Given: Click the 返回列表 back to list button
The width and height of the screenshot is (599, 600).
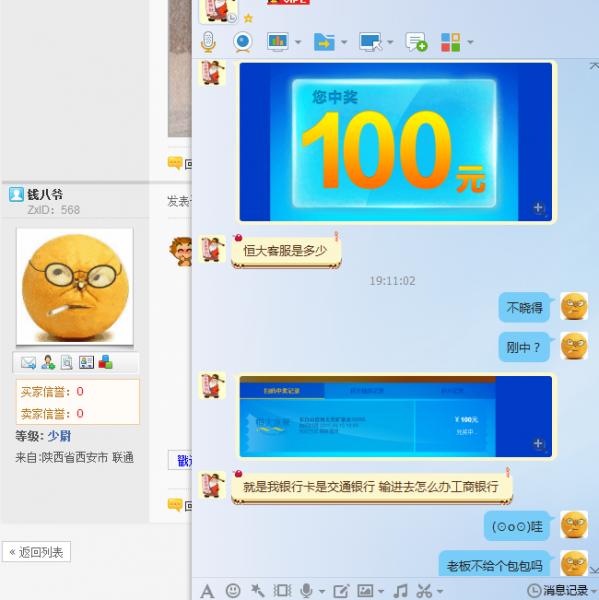Looking at the screenshot, I should coord(36,552).
